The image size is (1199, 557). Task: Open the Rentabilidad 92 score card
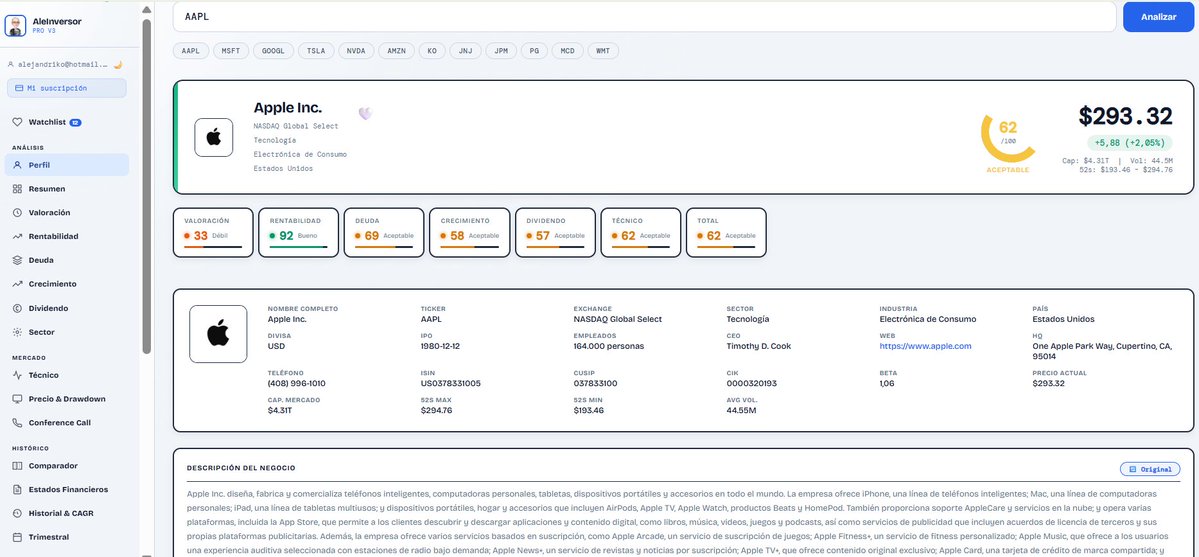pyautogui.click(x=298, y=232)
